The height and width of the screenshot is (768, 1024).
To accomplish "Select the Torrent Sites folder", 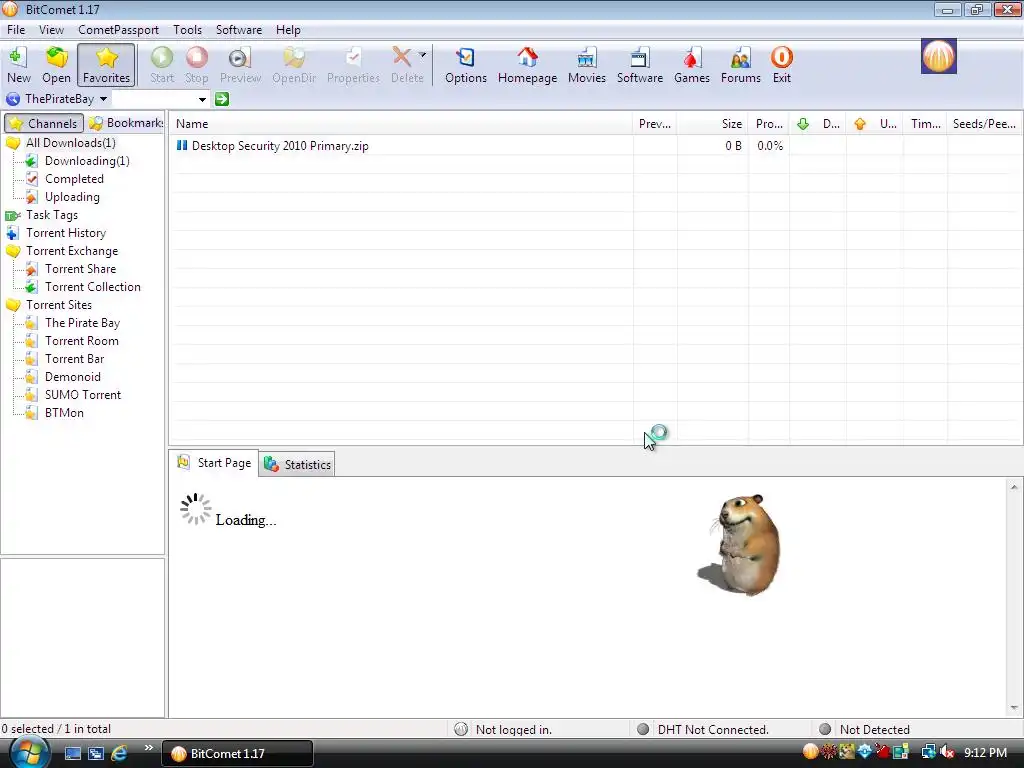I will tap(59, 305).
